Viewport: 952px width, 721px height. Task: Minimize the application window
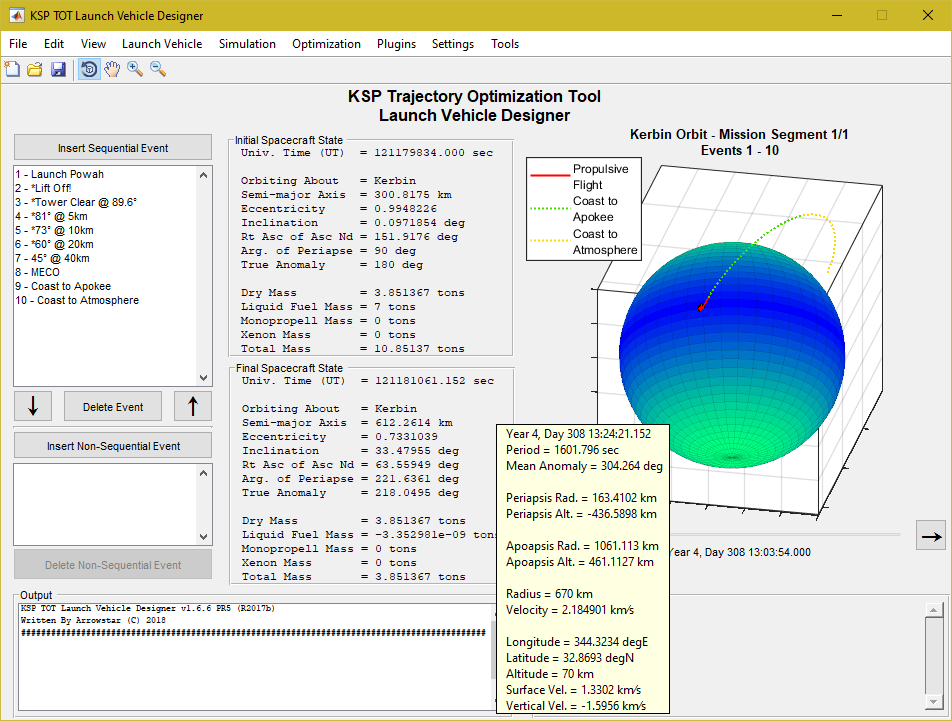[x=837, y=15]
